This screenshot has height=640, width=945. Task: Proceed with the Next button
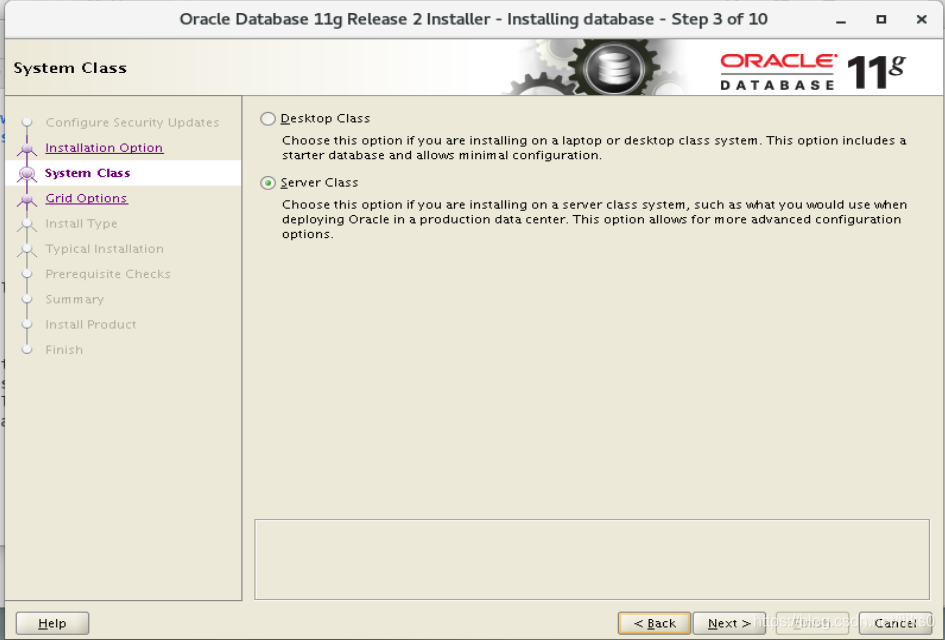[x=729, y=623]
